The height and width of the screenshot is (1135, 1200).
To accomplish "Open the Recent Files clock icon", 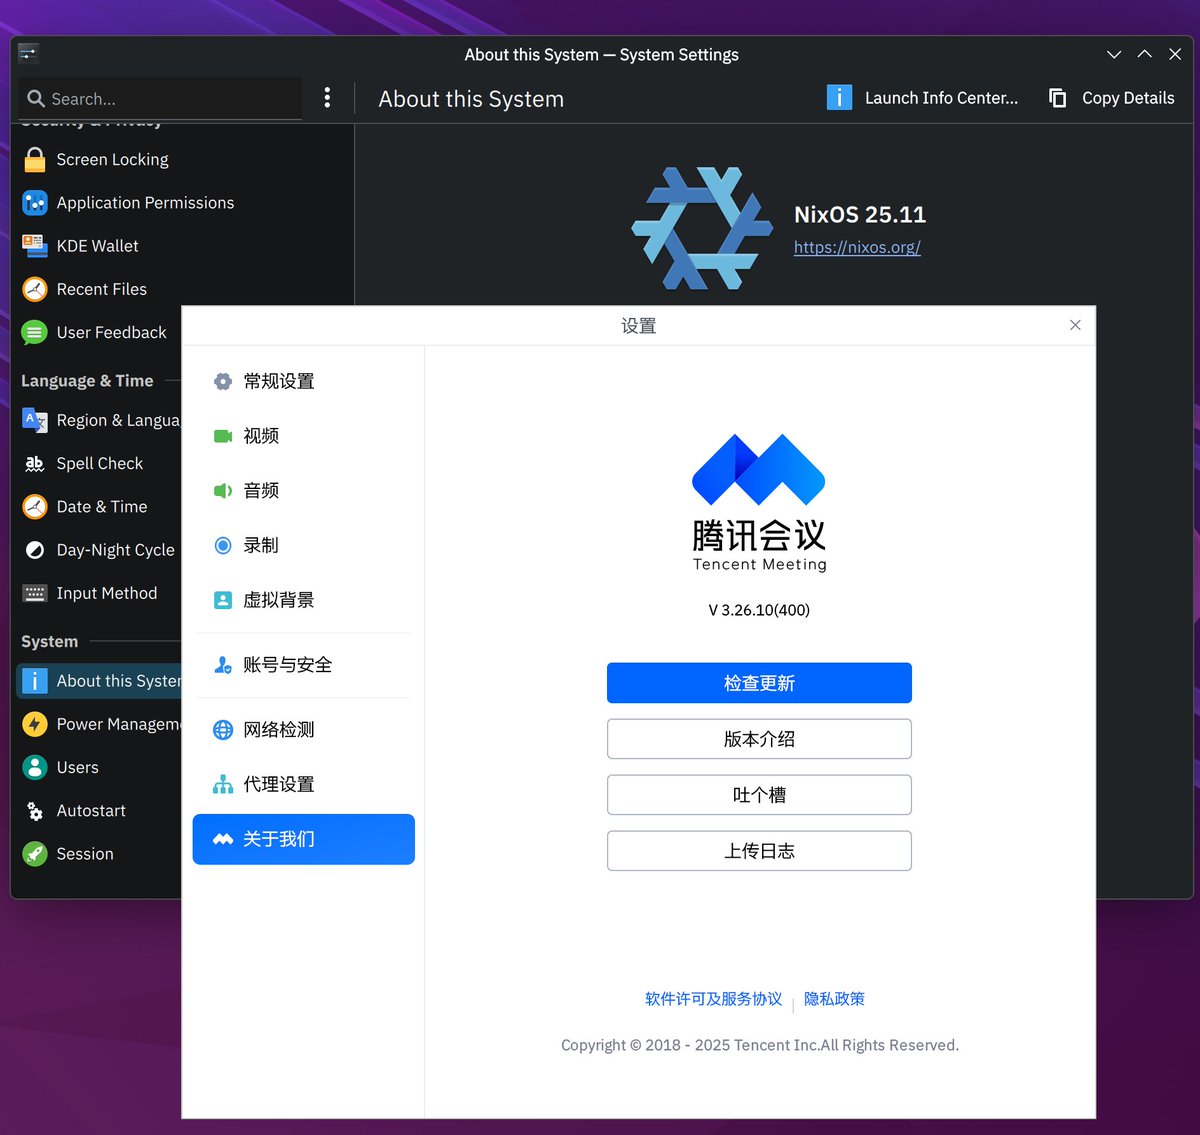I will pyautogui.click(x=35, y=289).
